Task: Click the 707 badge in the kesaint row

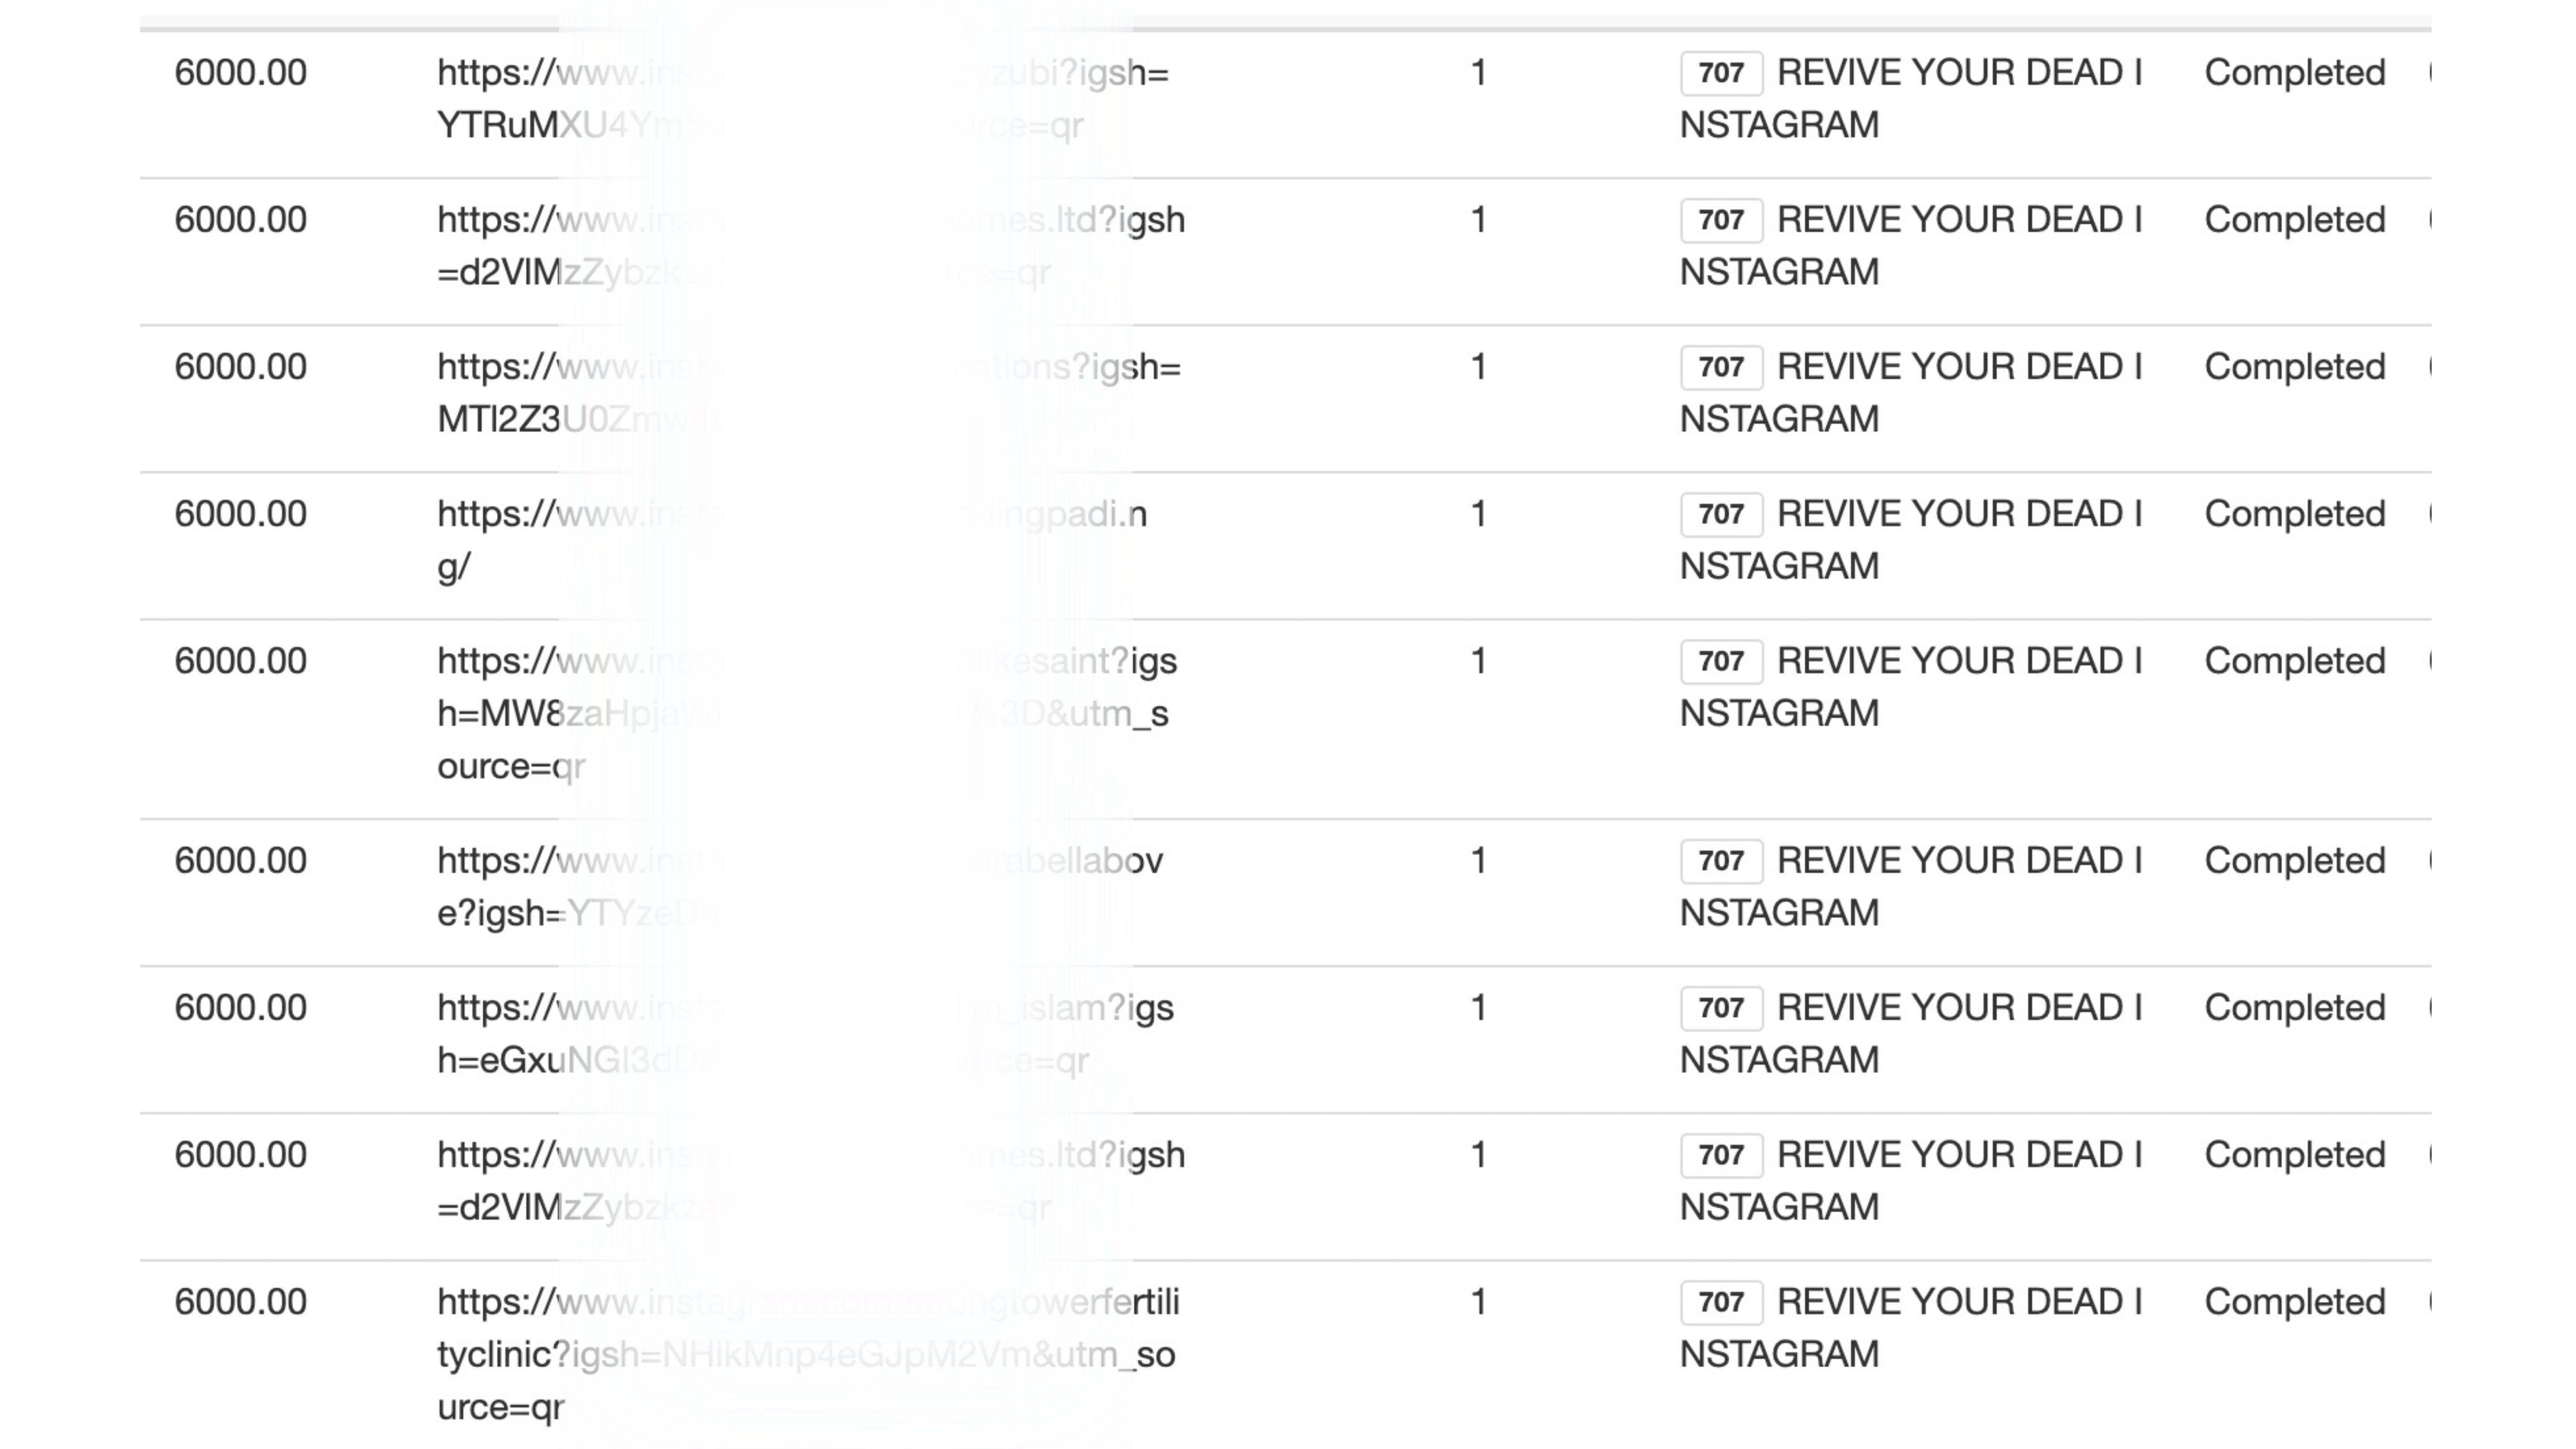Action: pyautogui.click(x=1721, y=661)
